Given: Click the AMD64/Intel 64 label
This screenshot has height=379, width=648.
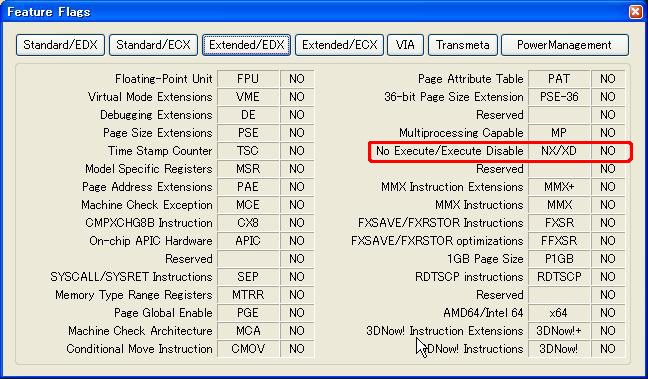Looking at the screenshot, I should [484, 313].
